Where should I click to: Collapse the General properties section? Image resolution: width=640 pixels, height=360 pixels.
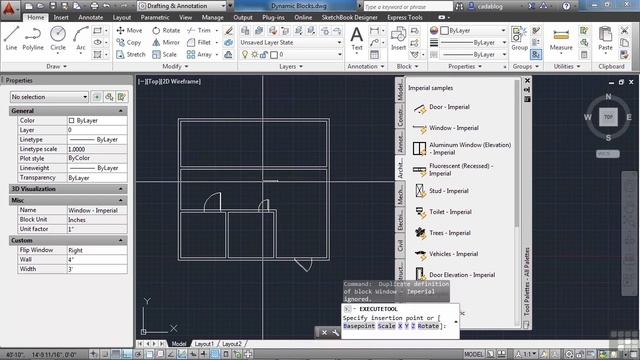[120, 111]
